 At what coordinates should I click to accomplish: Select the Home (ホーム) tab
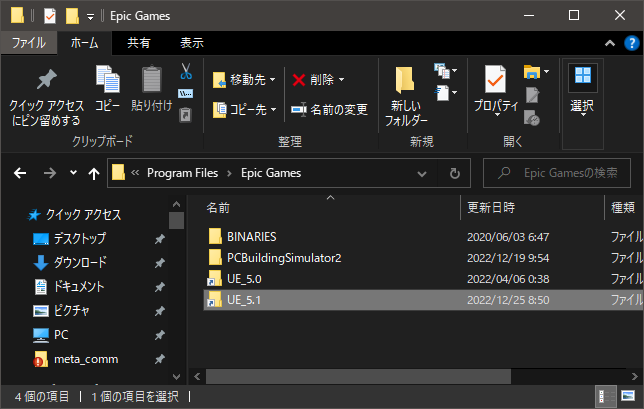(x=84, y=43)
